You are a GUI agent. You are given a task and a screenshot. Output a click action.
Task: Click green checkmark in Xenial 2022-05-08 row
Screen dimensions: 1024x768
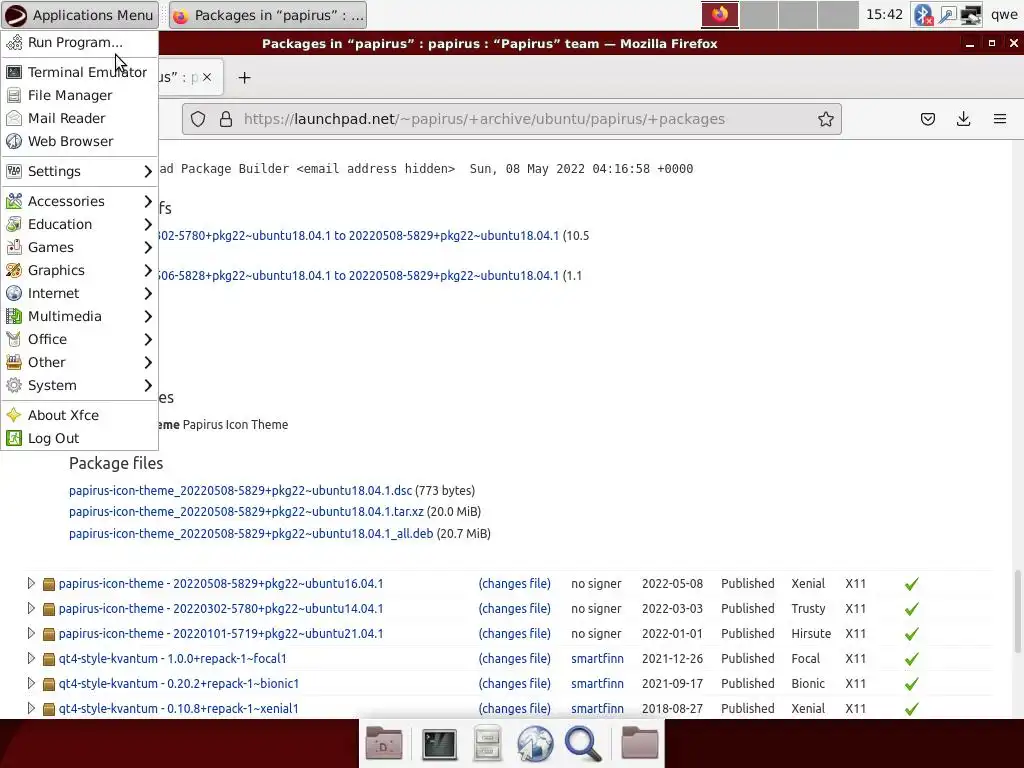pyautogui.click(x=912, y=584)
